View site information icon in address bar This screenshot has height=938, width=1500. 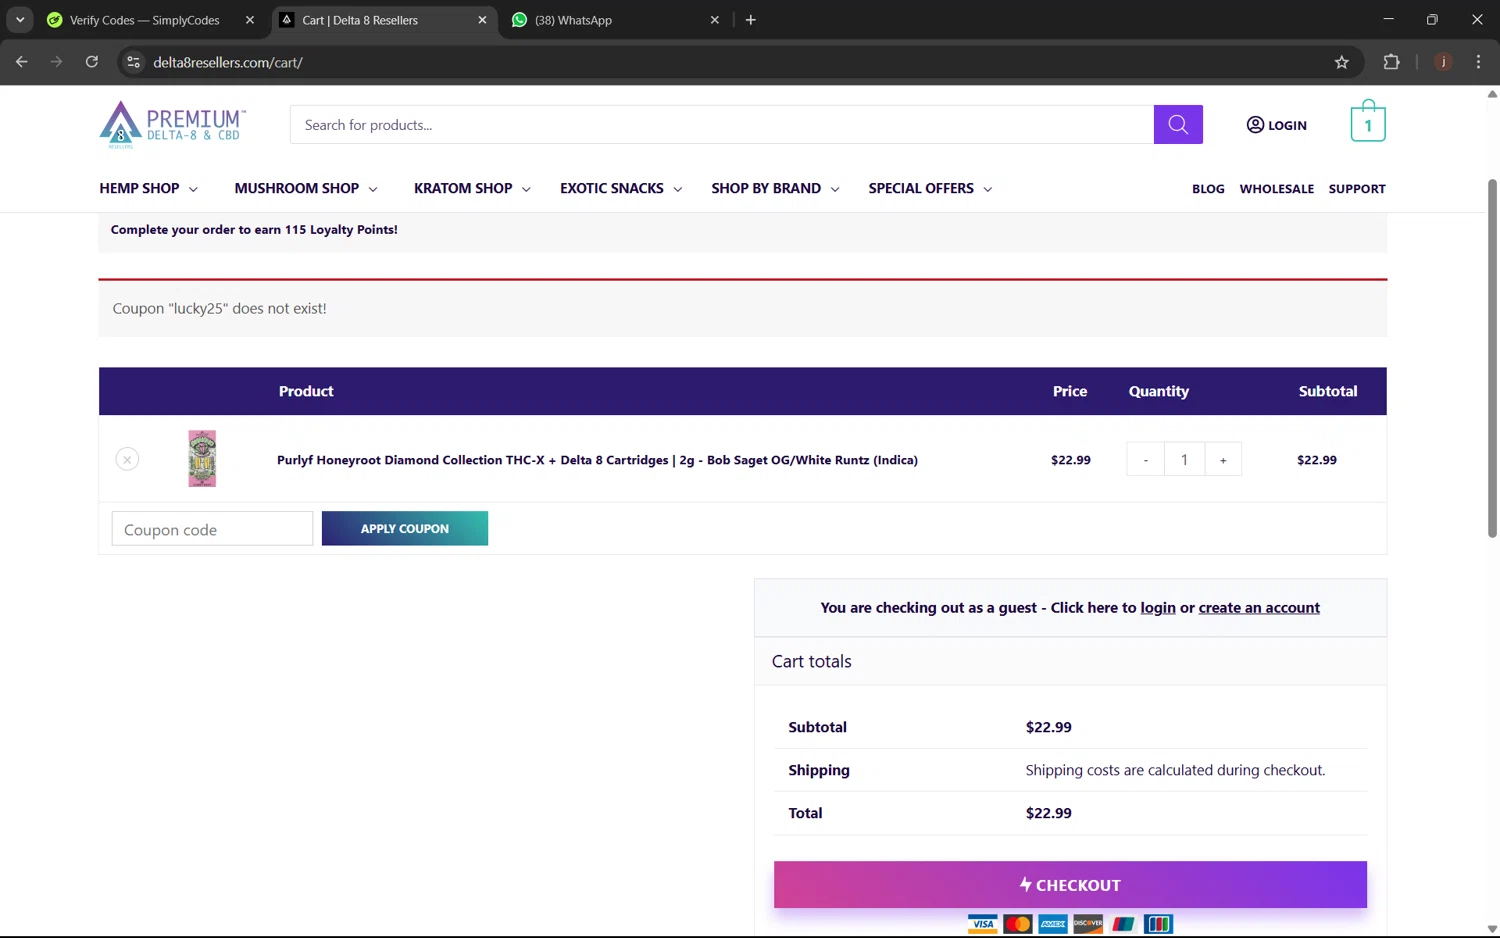click(133, 62)
